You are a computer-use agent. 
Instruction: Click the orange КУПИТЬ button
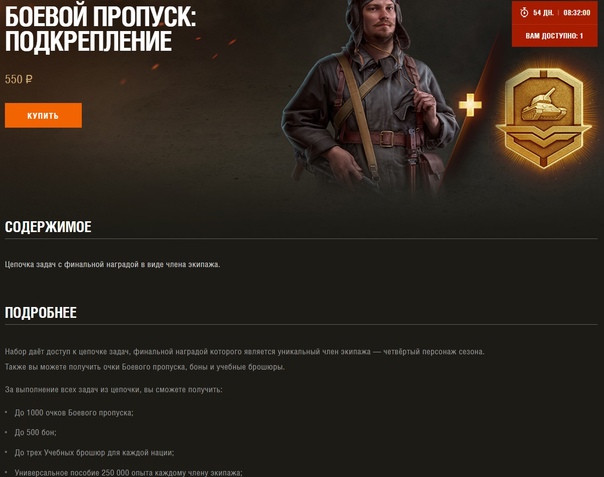(43, 115)
